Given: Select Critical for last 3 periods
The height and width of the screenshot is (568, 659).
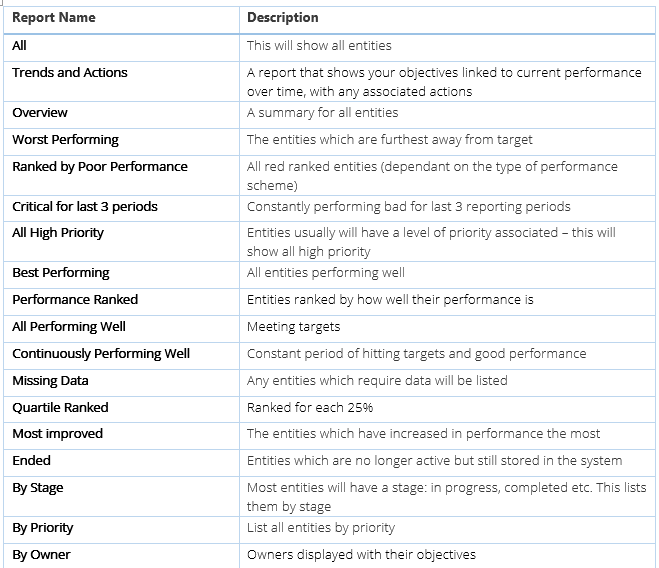Looking at the screenshot, I should coord(85,206).
